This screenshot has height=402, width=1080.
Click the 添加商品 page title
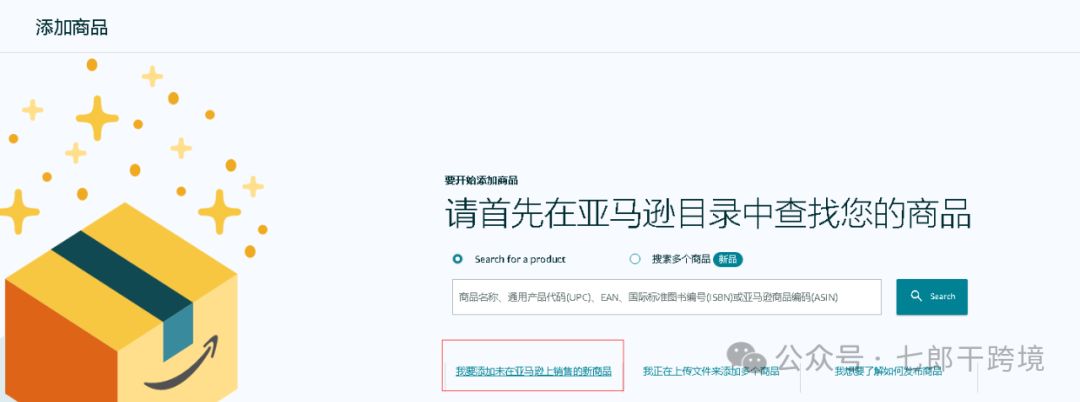pyautogui.click(x=72, y=28)
